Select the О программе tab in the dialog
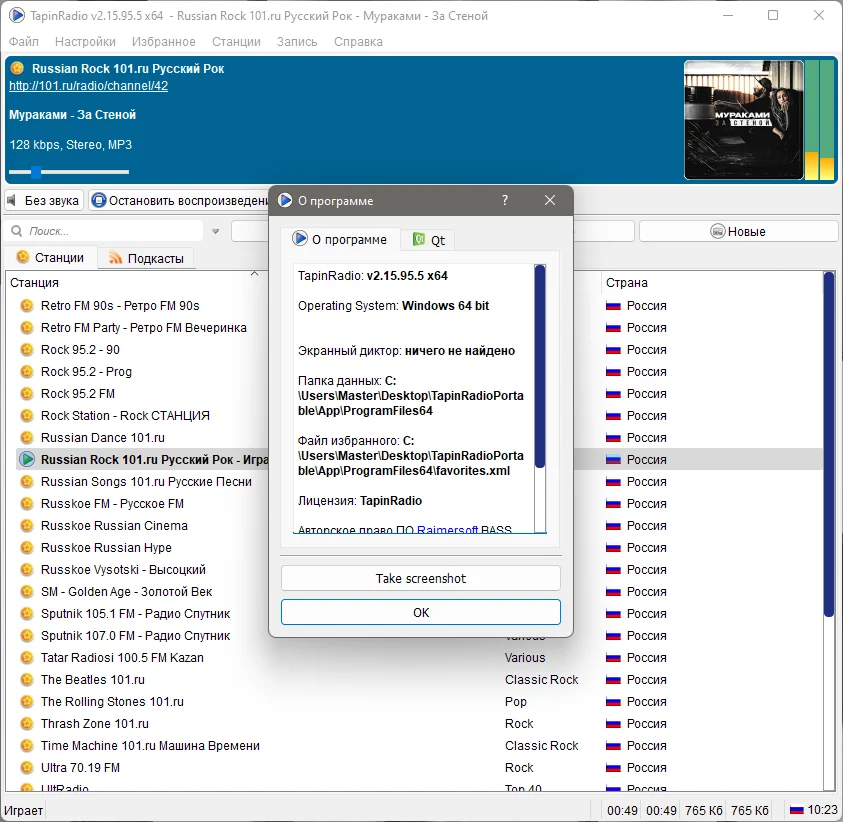Image resolution: width=843 pixels, height=822 pixels. [x=340, y=239]
